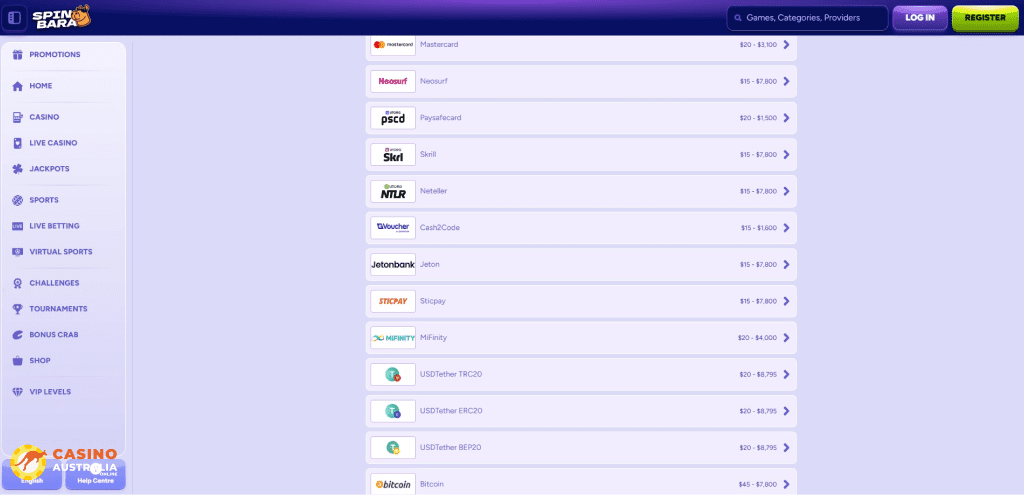
Task: Select the Cash2Code voucher logo
Action: point(393,228)
